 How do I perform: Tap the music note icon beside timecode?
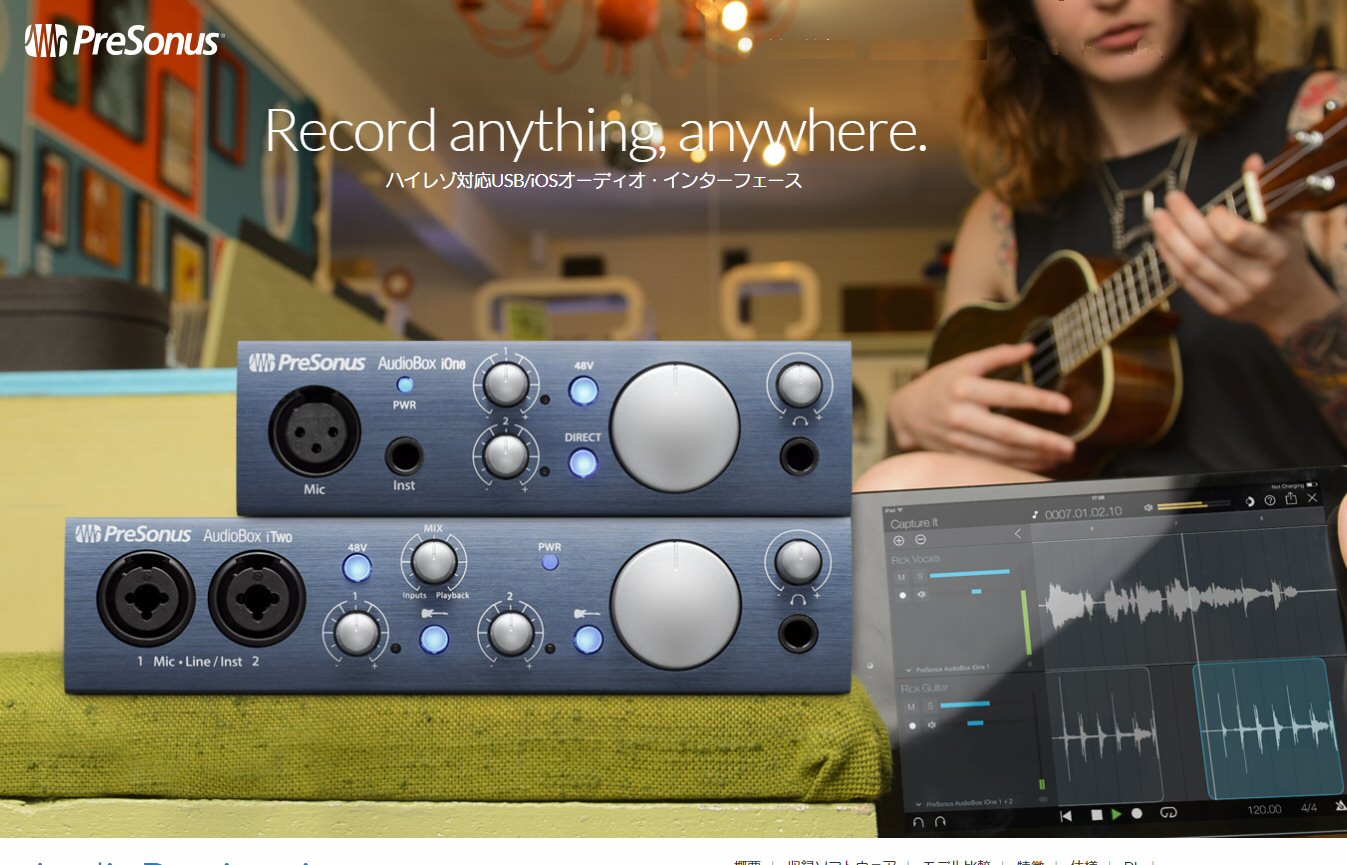click(x=1035, y=515)
